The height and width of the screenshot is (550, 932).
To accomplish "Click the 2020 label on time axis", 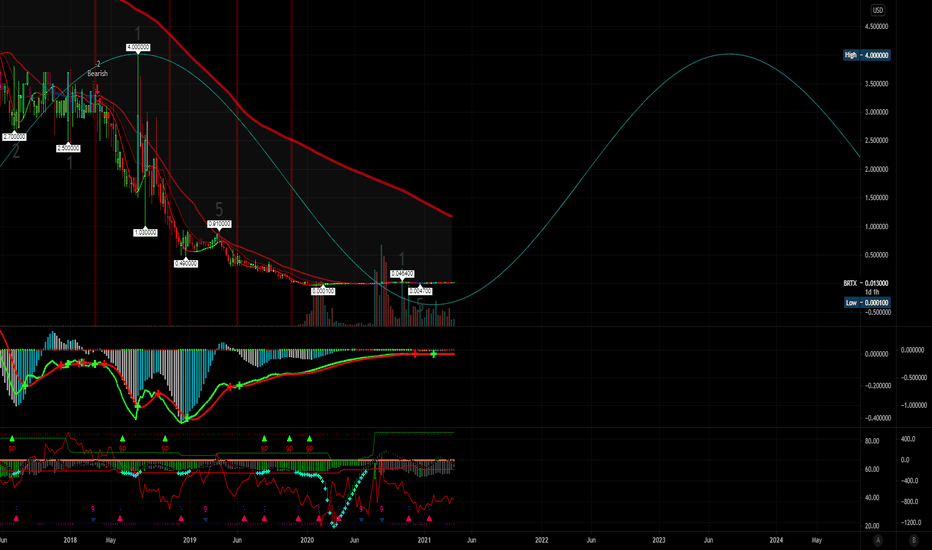I will click(x=307, y=540).
